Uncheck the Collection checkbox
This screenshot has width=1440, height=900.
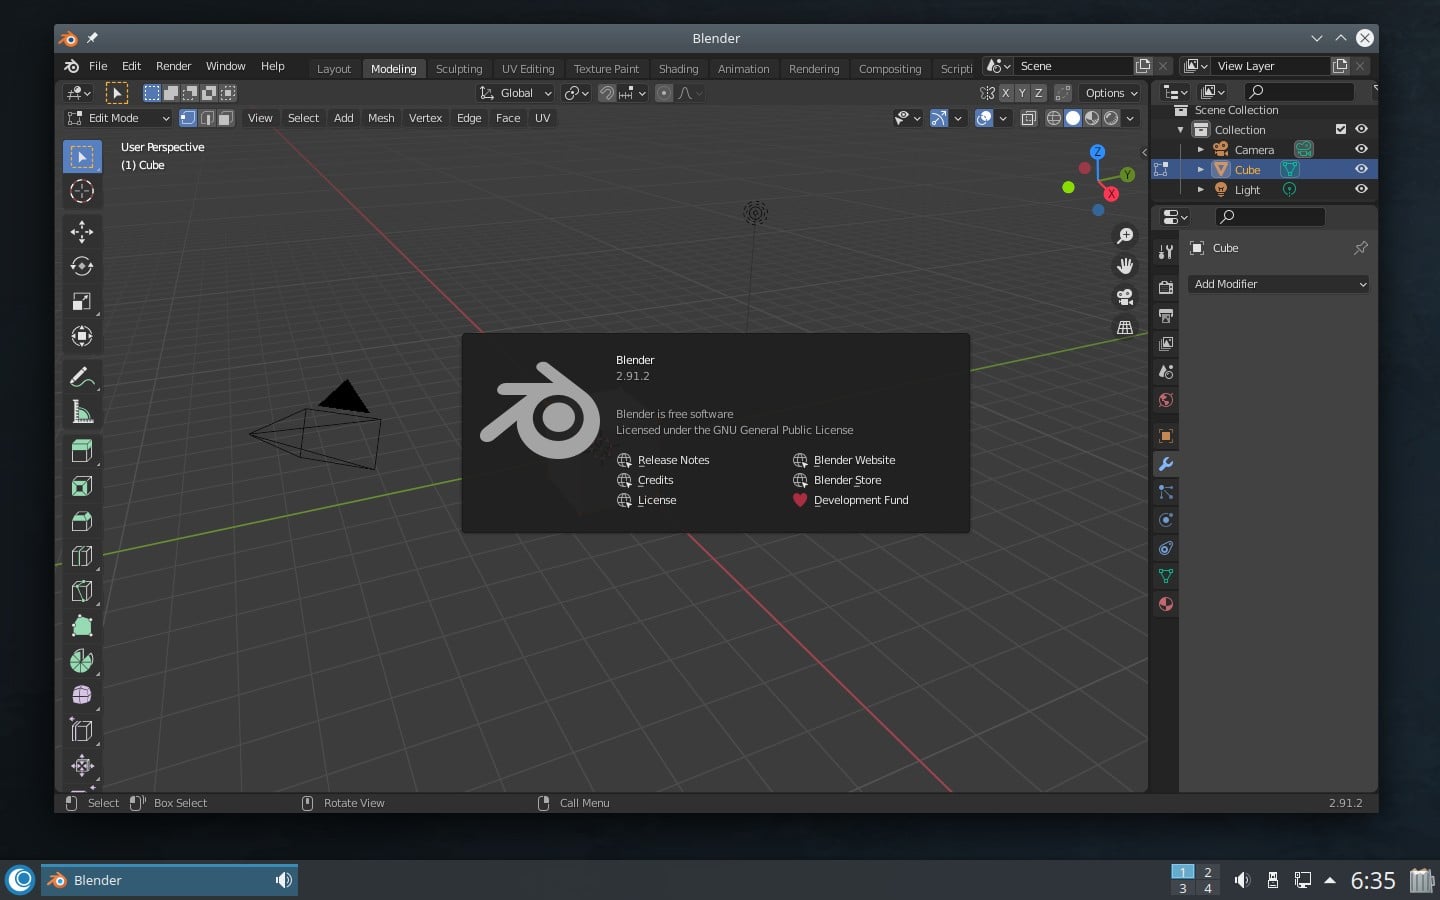[x=1341, y=129]
